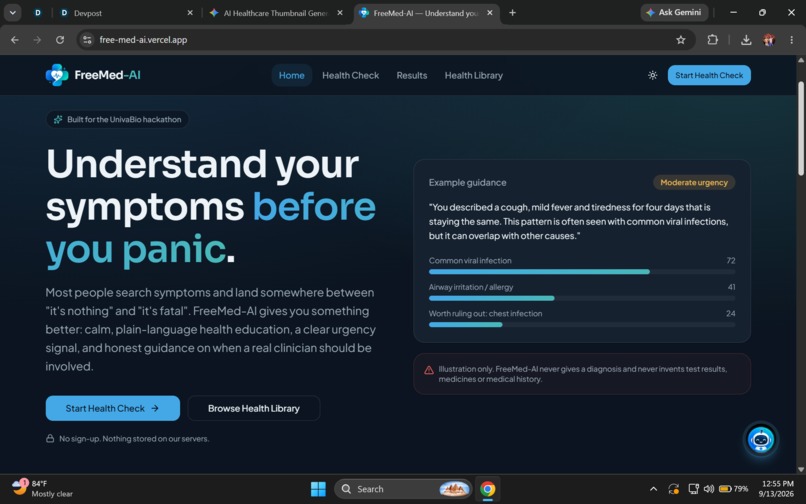806x504 pixels.
Task: Open the Results nav item
Action: [412, 75]
